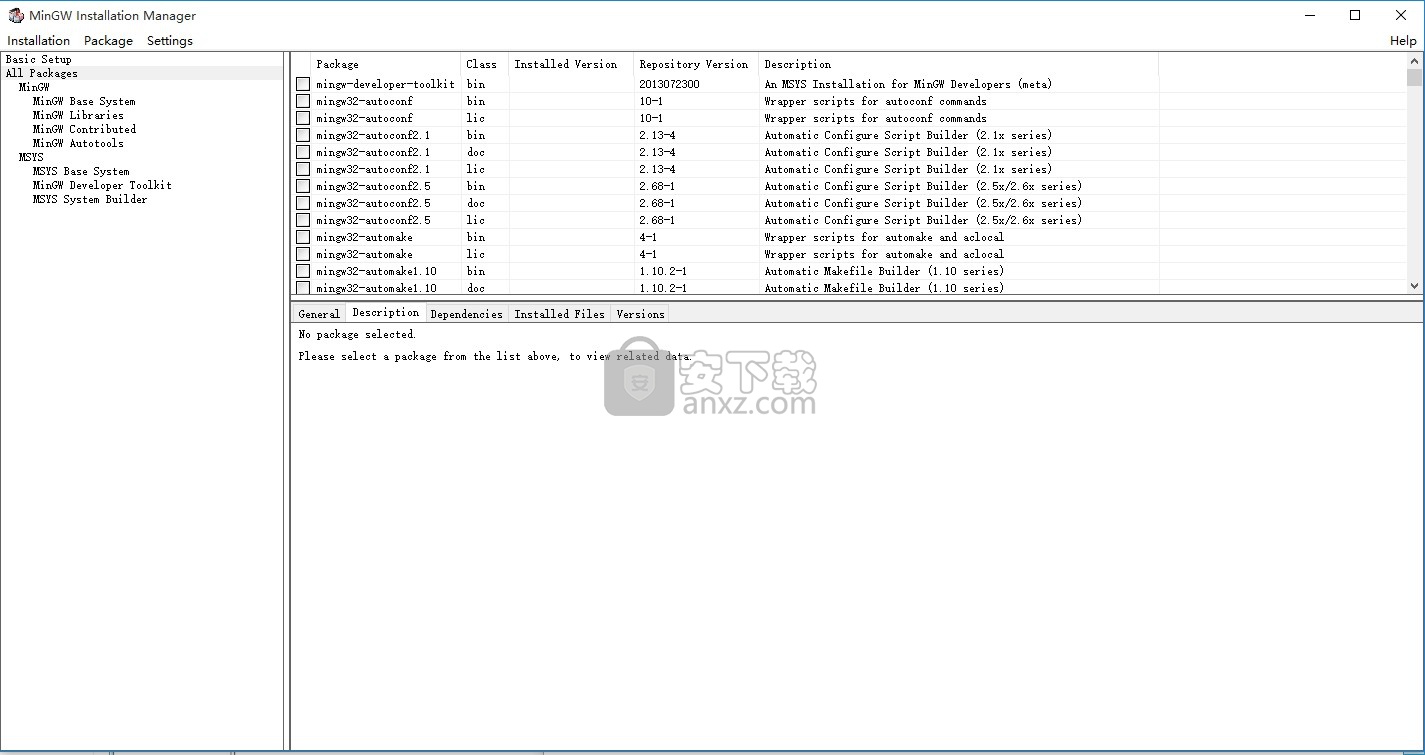This screenshot has height=755, width=1425.
Task: Click 'No package selected.' message
Action: click(357, 334)
